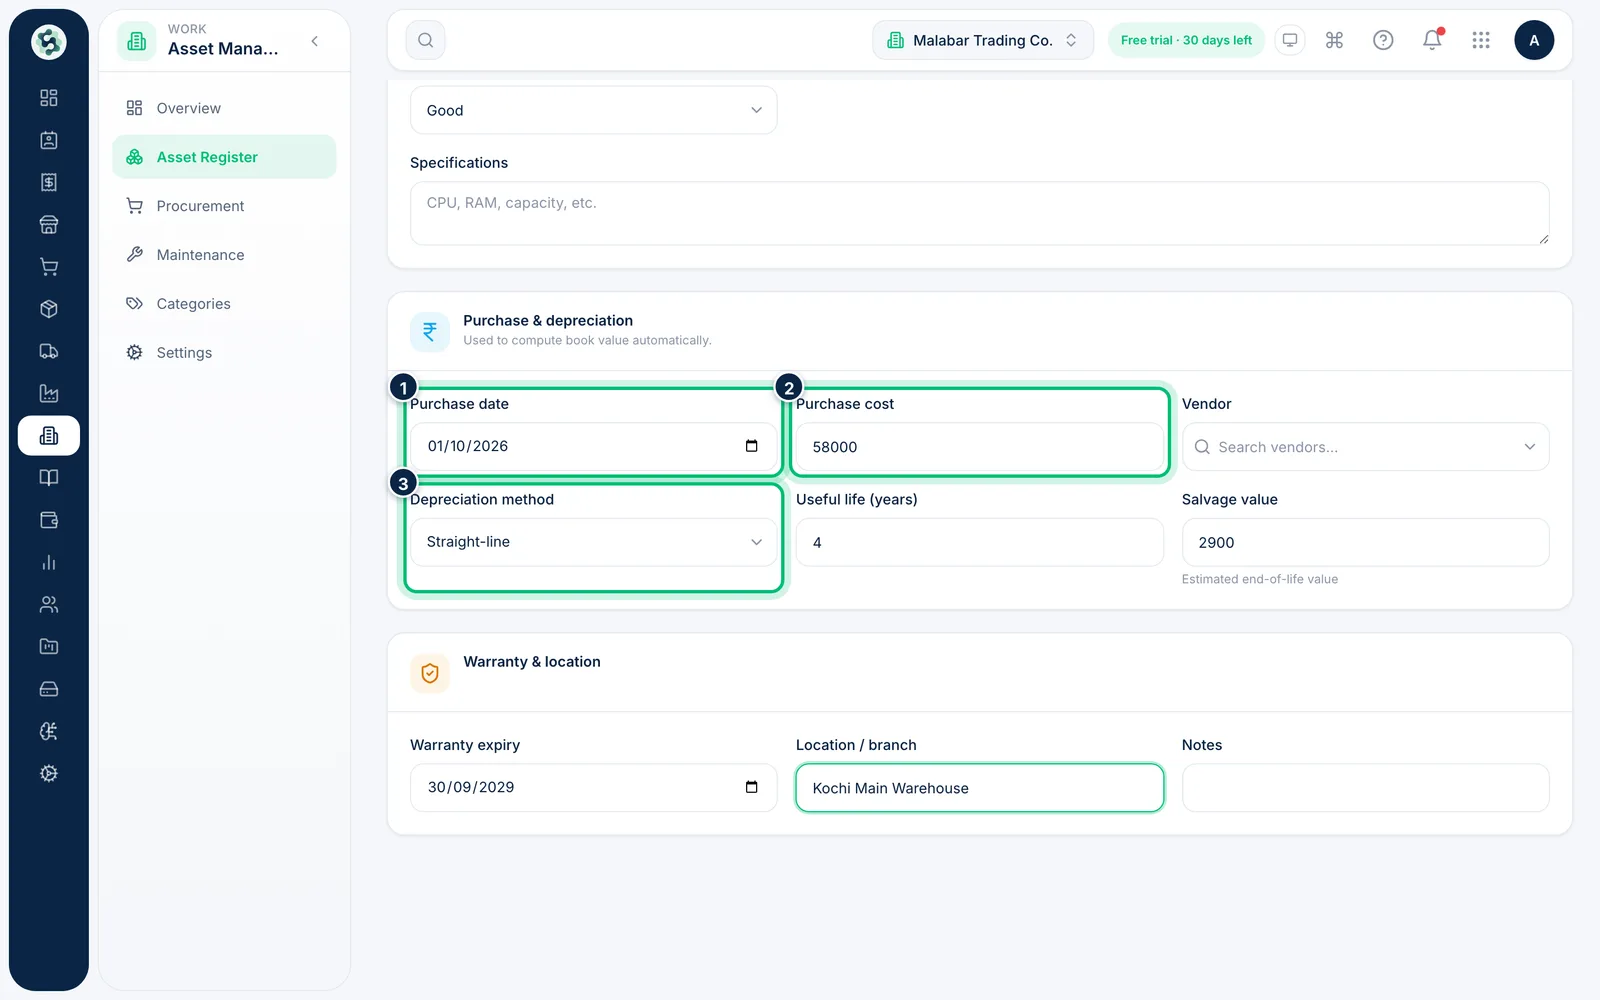Image resolution: width=1600 pixels, height=1000 pixels.
Task: Open the package box icon in the dark rail
Action: click(x=48, y=309)
